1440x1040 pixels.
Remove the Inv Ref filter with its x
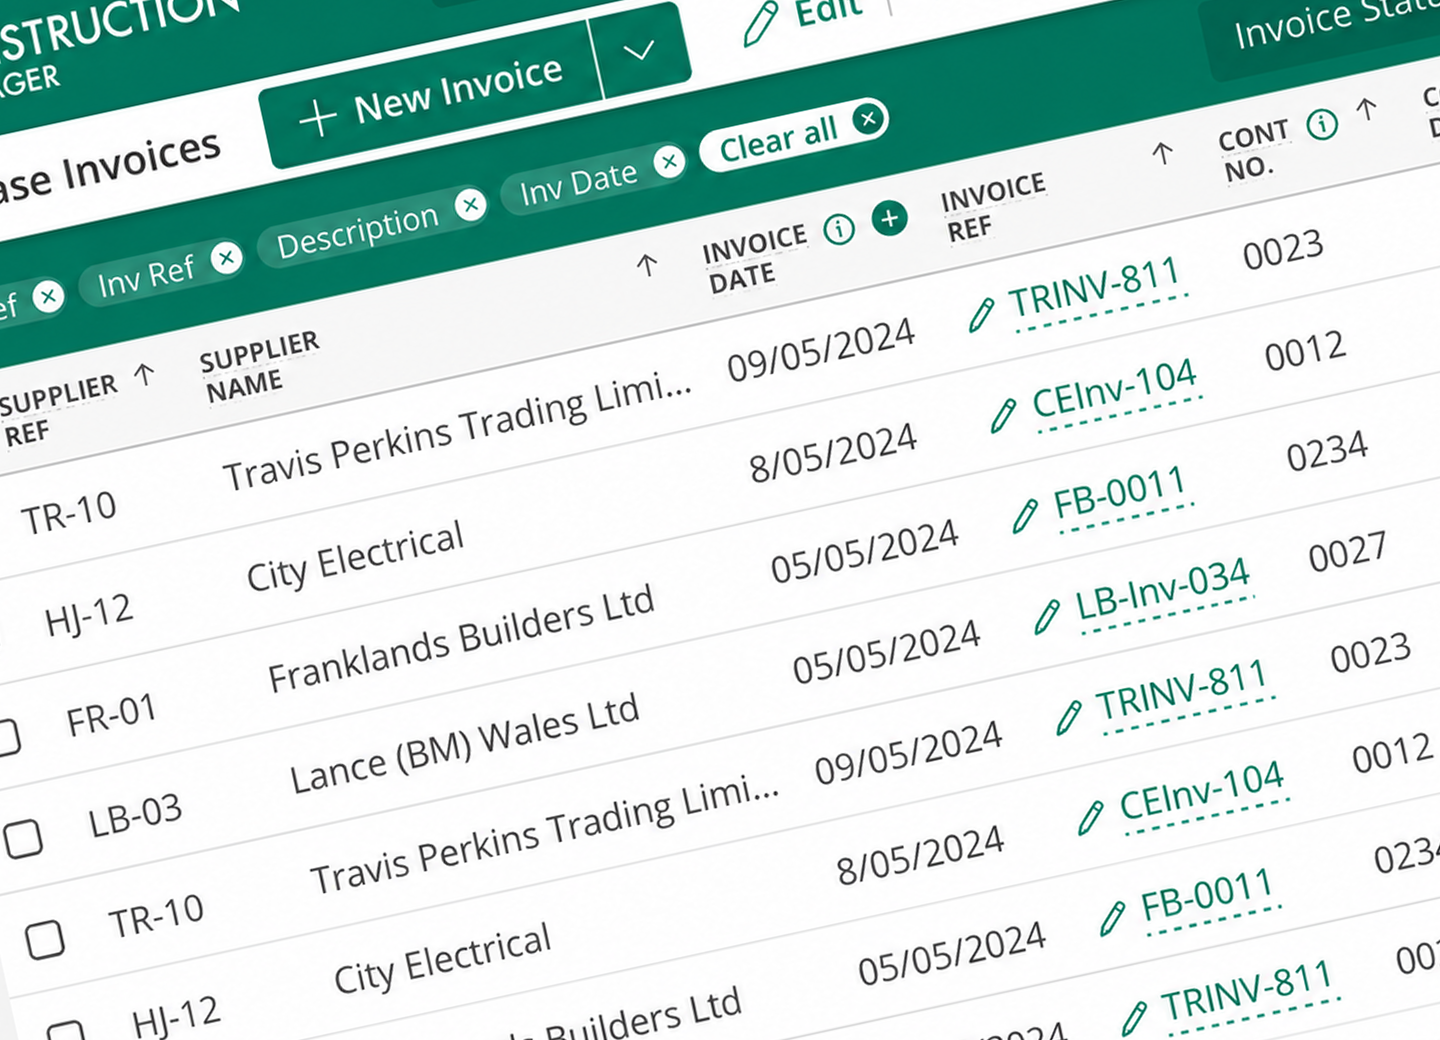coord(227,258)
